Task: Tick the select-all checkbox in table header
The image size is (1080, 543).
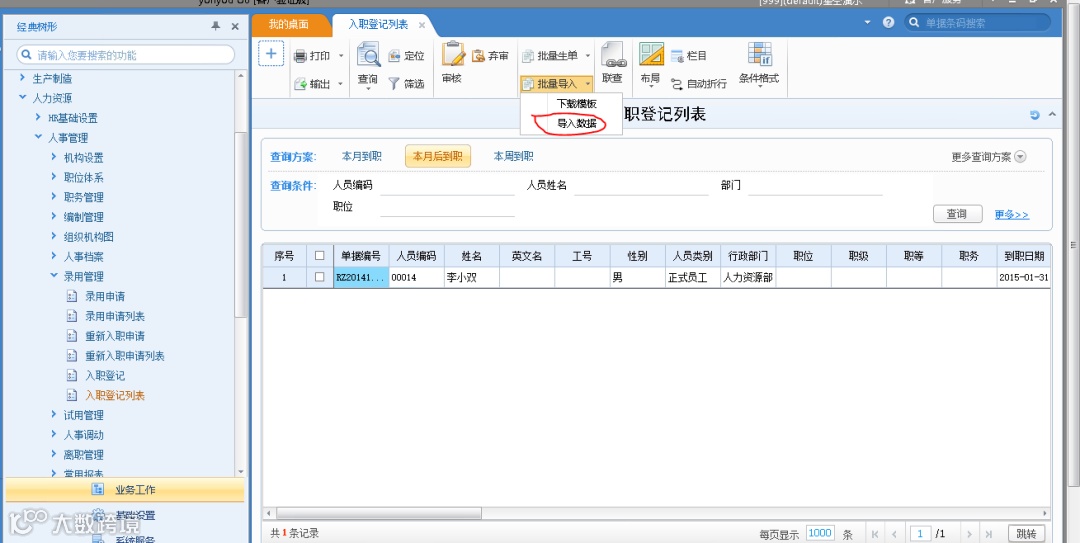Action: click(319, 256)
